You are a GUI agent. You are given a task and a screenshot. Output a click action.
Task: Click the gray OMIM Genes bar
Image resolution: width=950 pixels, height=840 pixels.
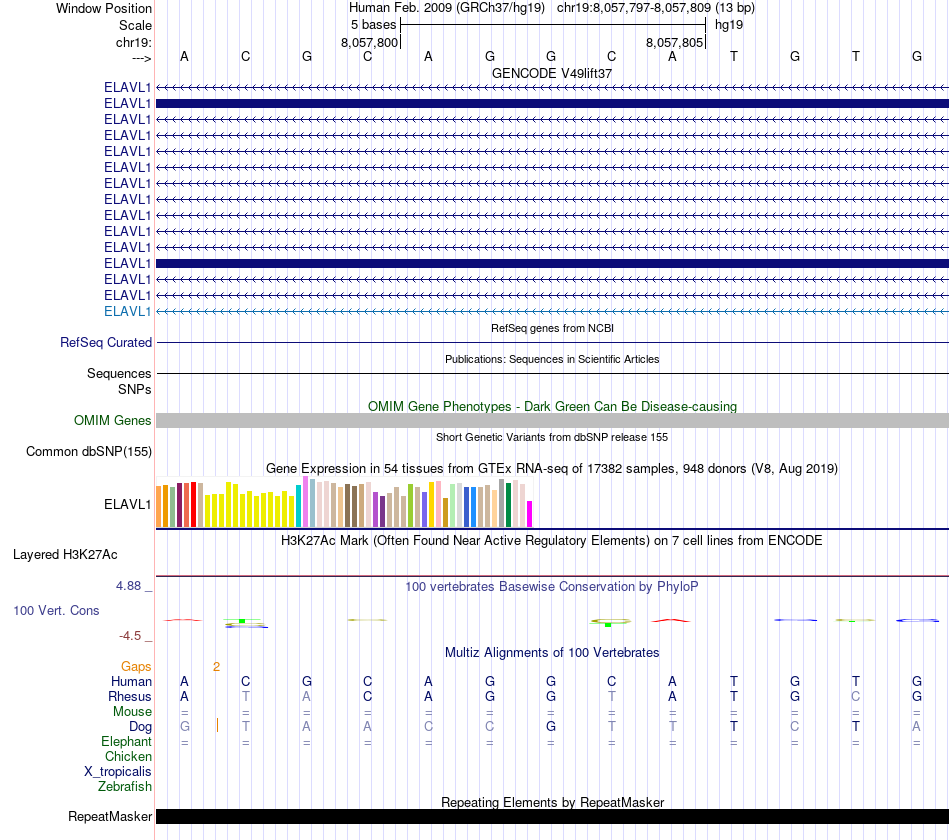(x=552, y=421)
